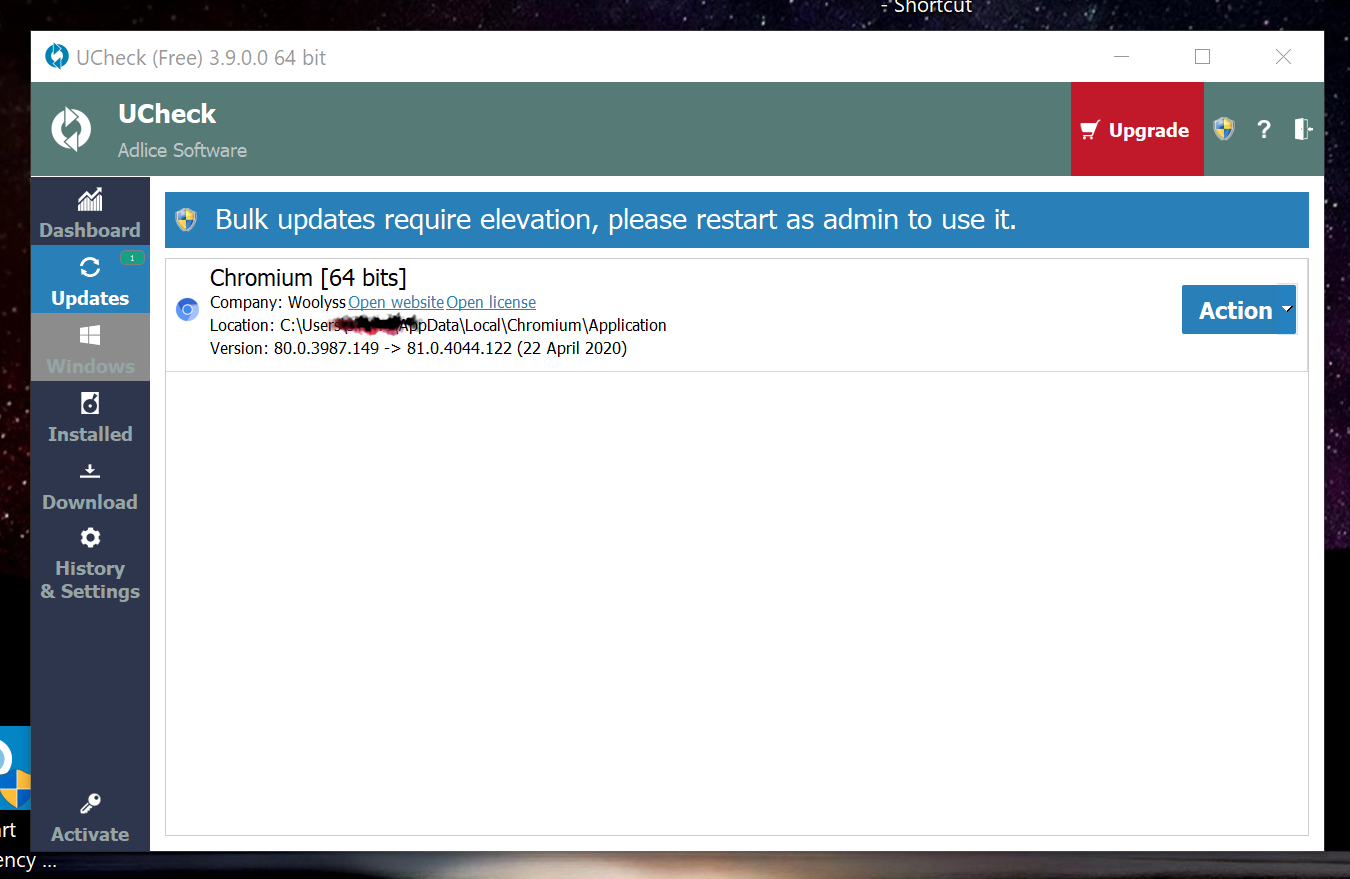The width and height of the screenshot is (1350, 879).
Task: Open help via the question mark icon
Action: coord(1264,129)
